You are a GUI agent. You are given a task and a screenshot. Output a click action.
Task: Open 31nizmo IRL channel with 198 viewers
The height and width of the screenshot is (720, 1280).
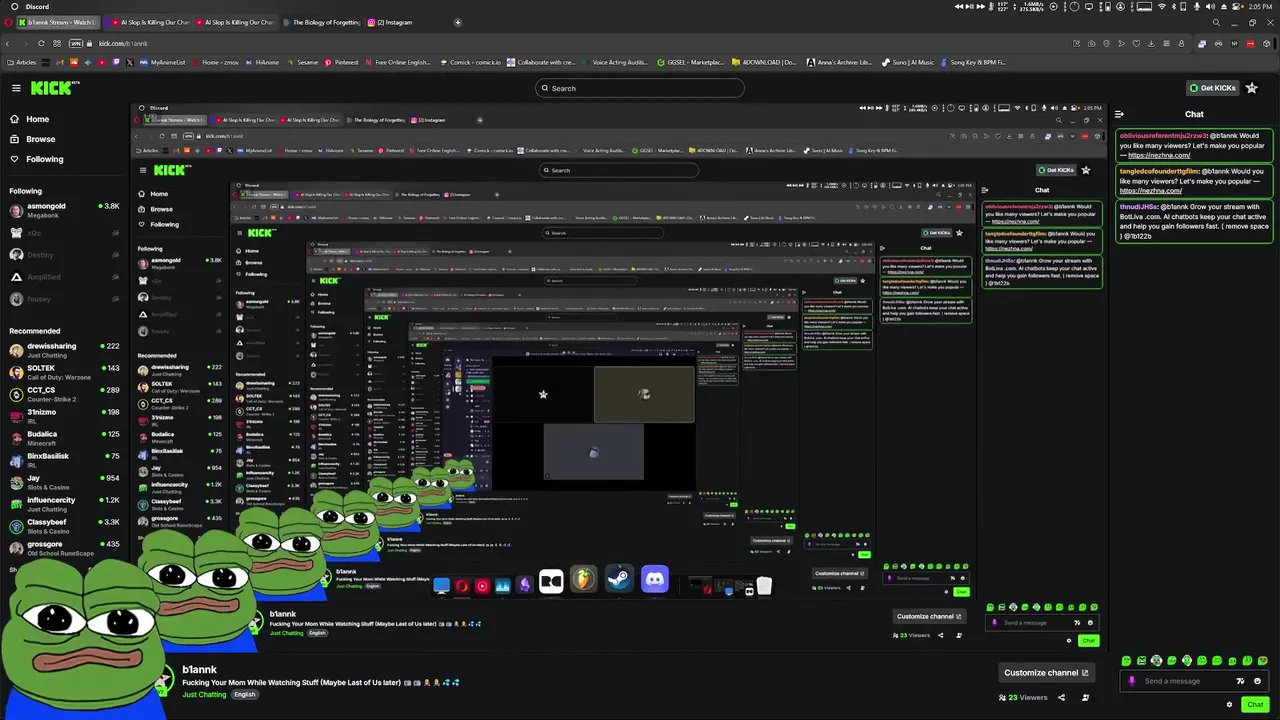point(65,416)
